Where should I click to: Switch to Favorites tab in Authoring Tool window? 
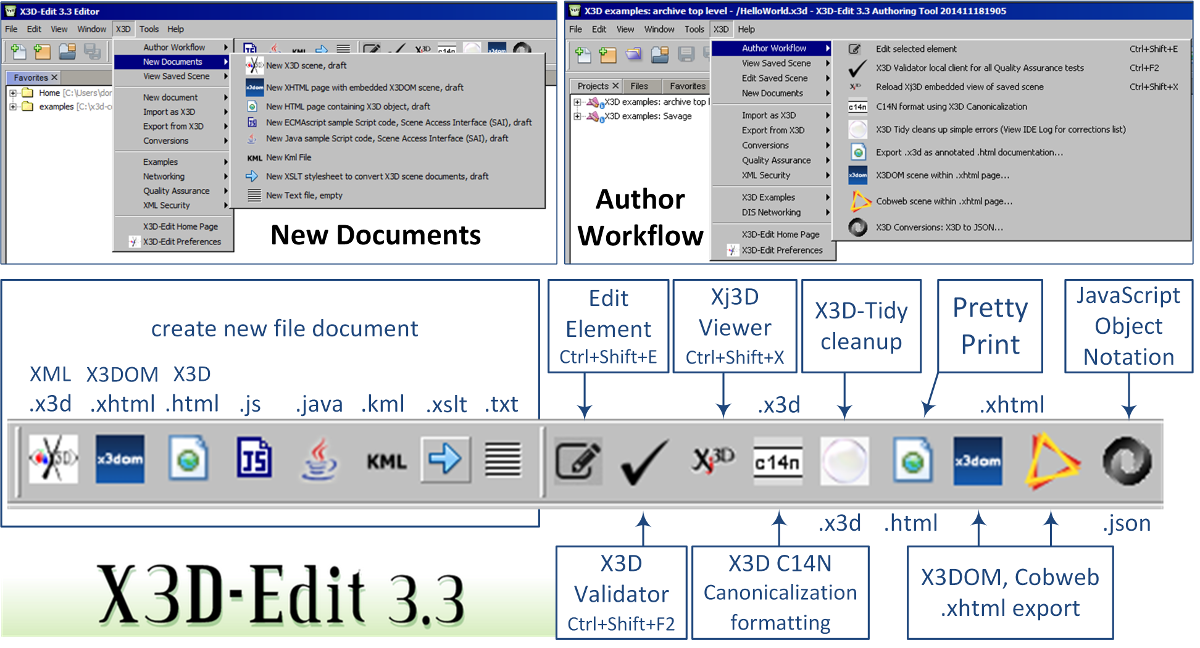coord(687,86)
